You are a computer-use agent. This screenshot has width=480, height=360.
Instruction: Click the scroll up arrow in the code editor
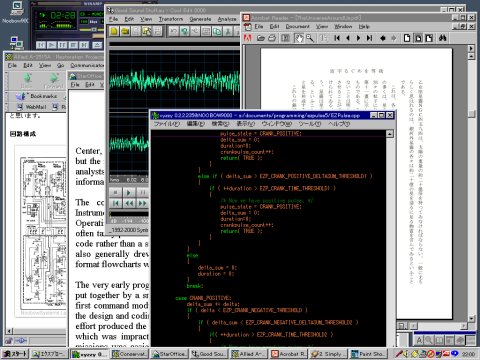pyautogui.click(x=390, y=134)
